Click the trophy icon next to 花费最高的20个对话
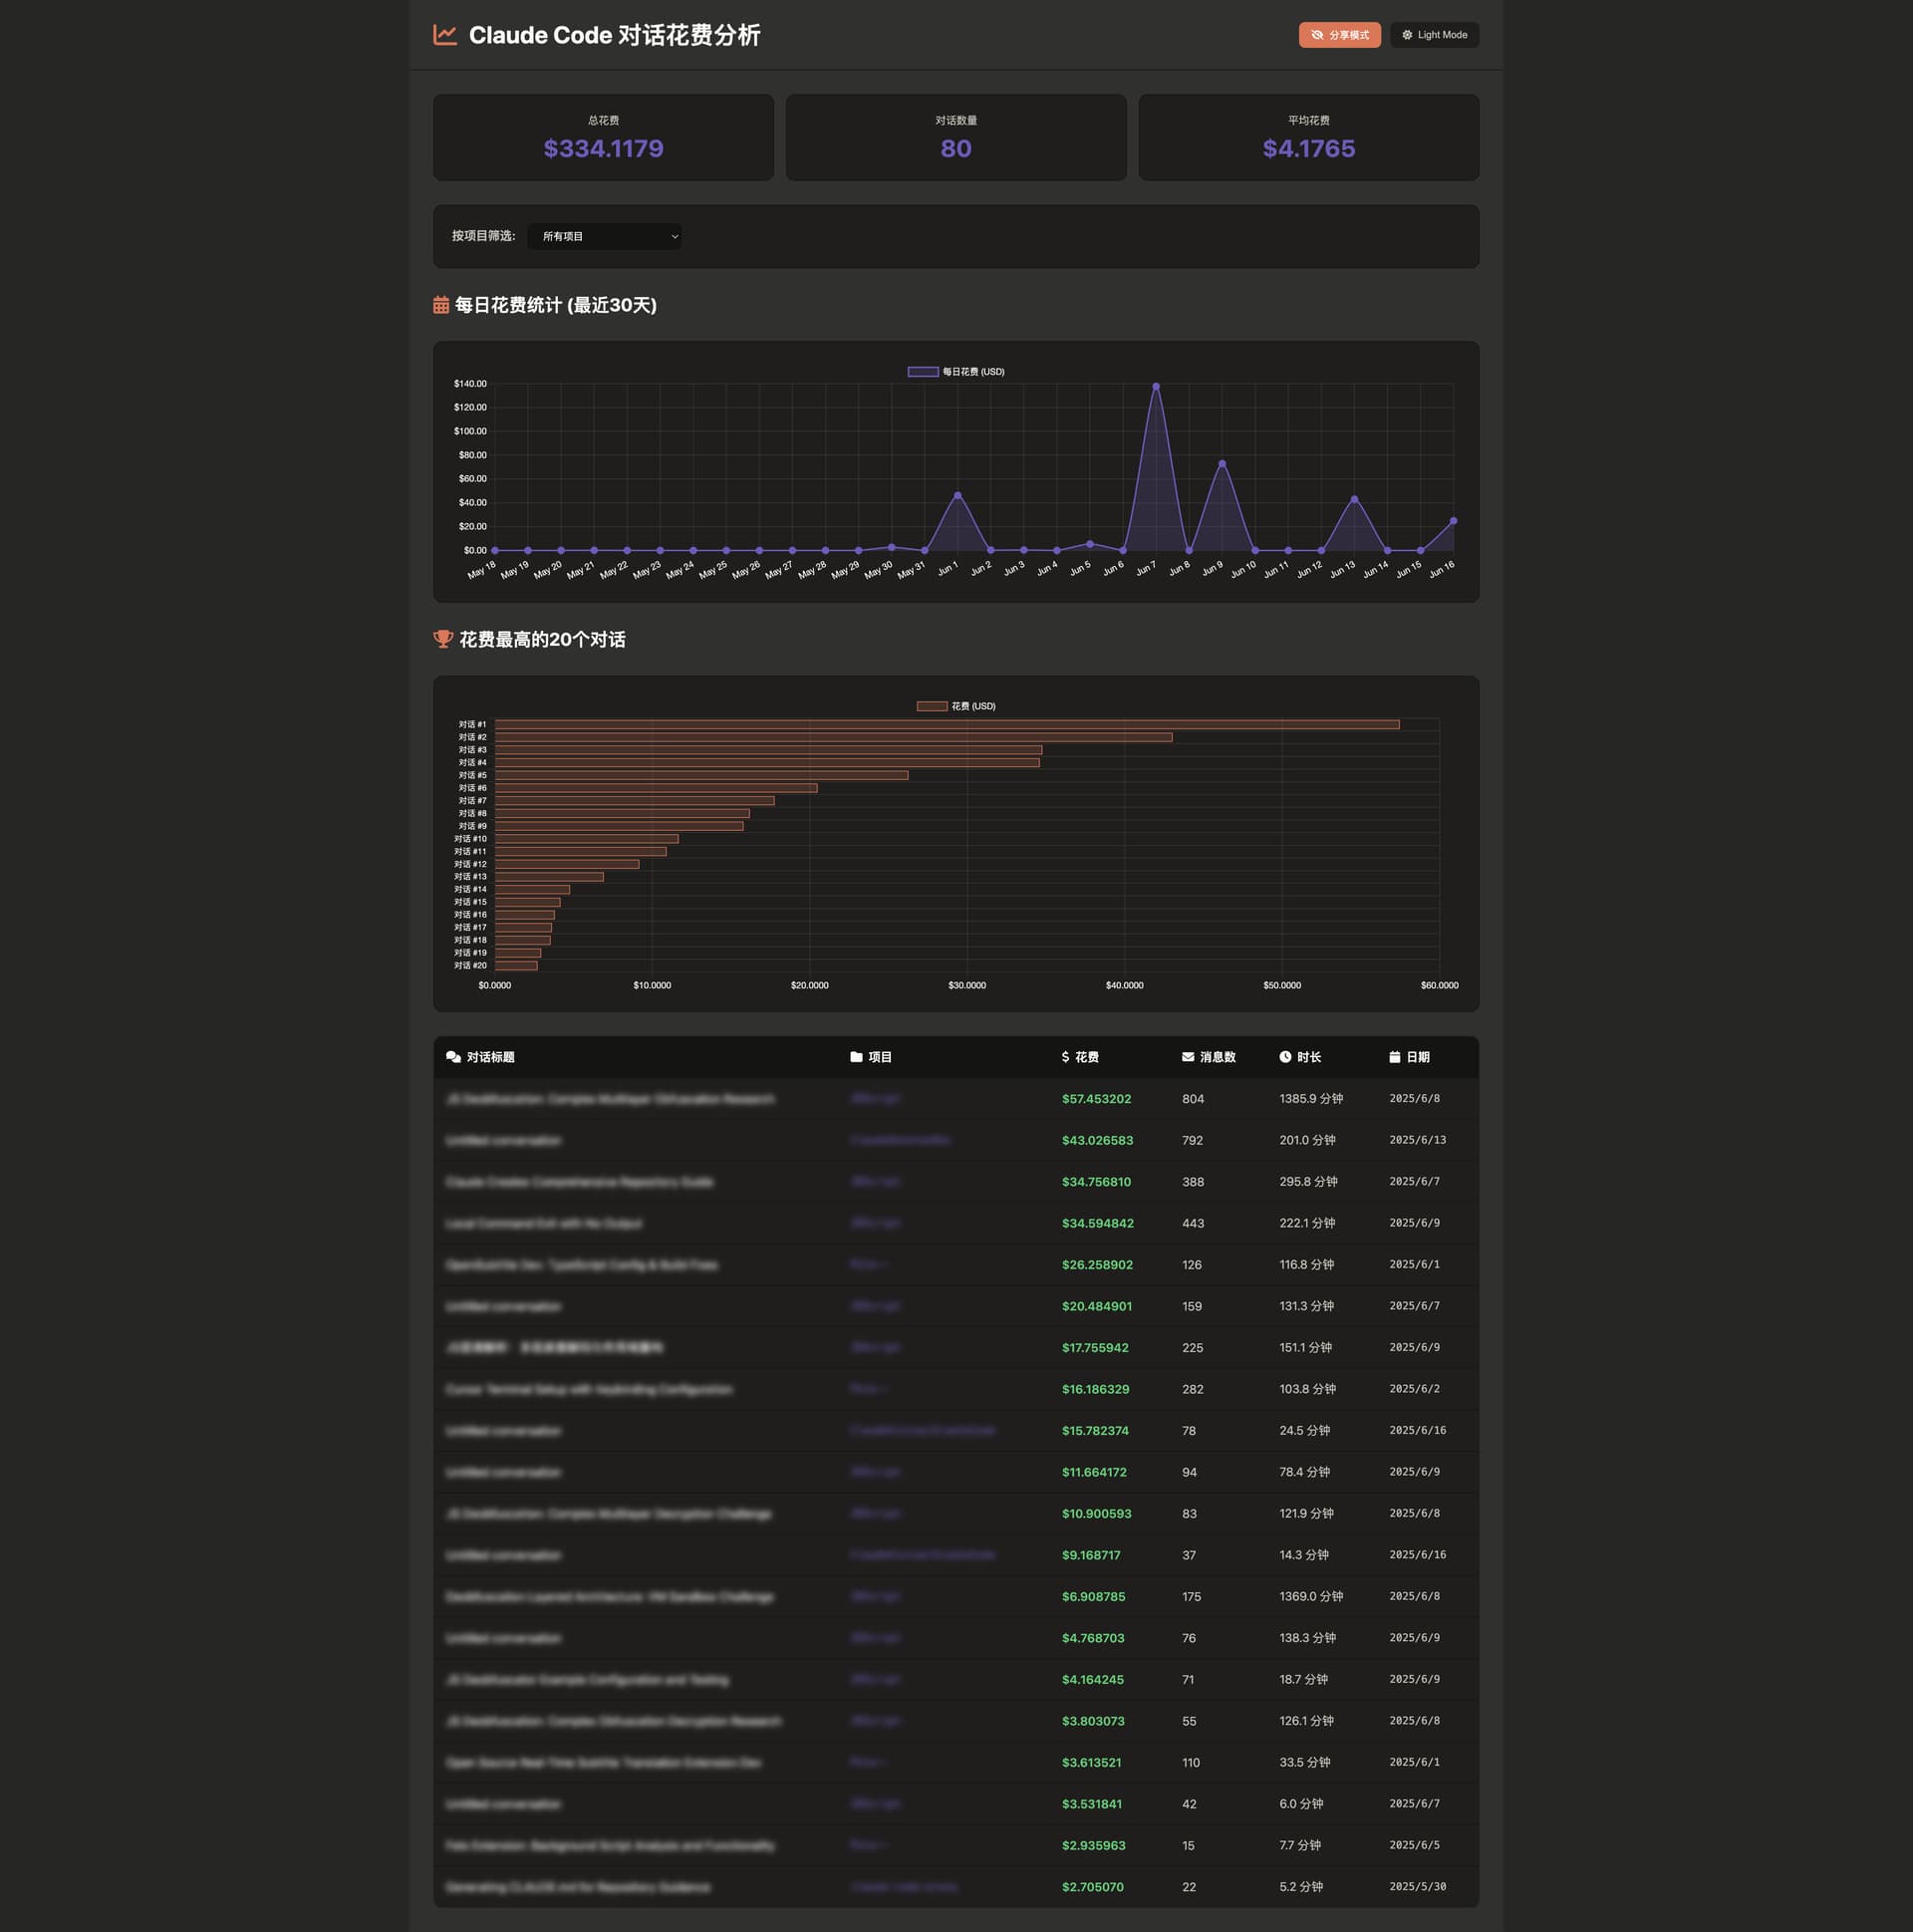Viewport: 1913px width, 1932px height. click(443, 639)
